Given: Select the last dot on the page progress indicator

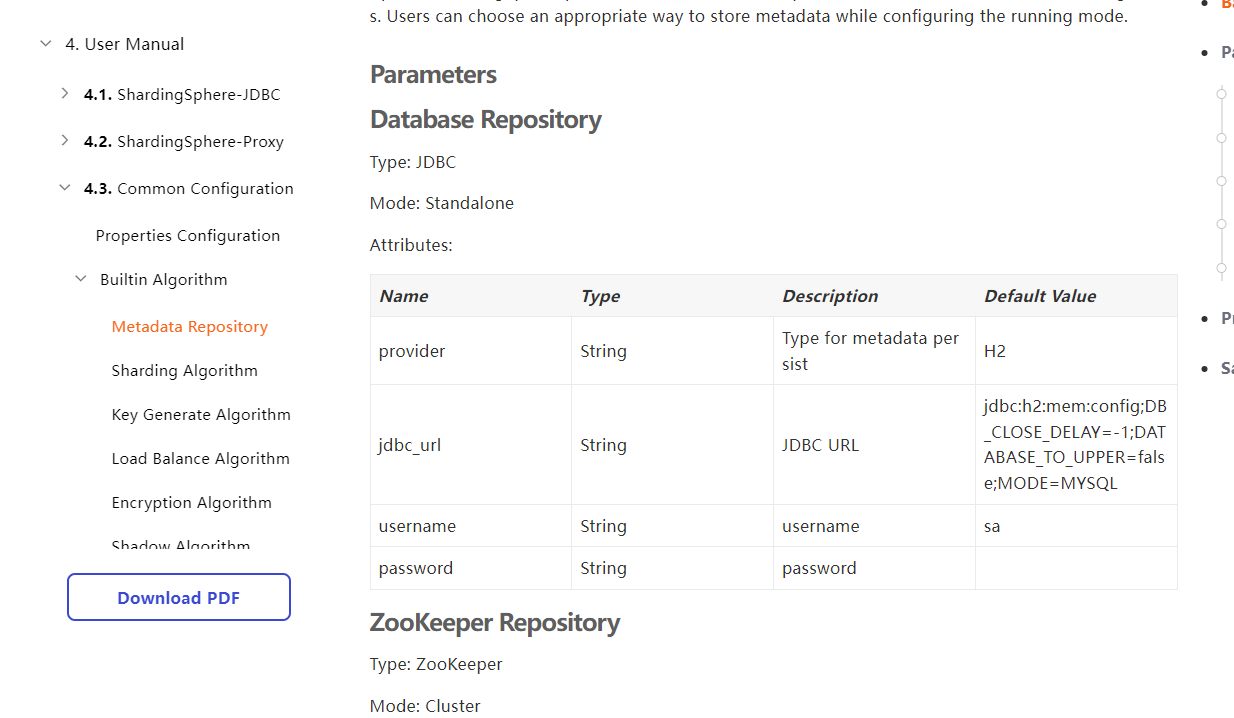Looking at the screenshot, I should click(1221, 268).
